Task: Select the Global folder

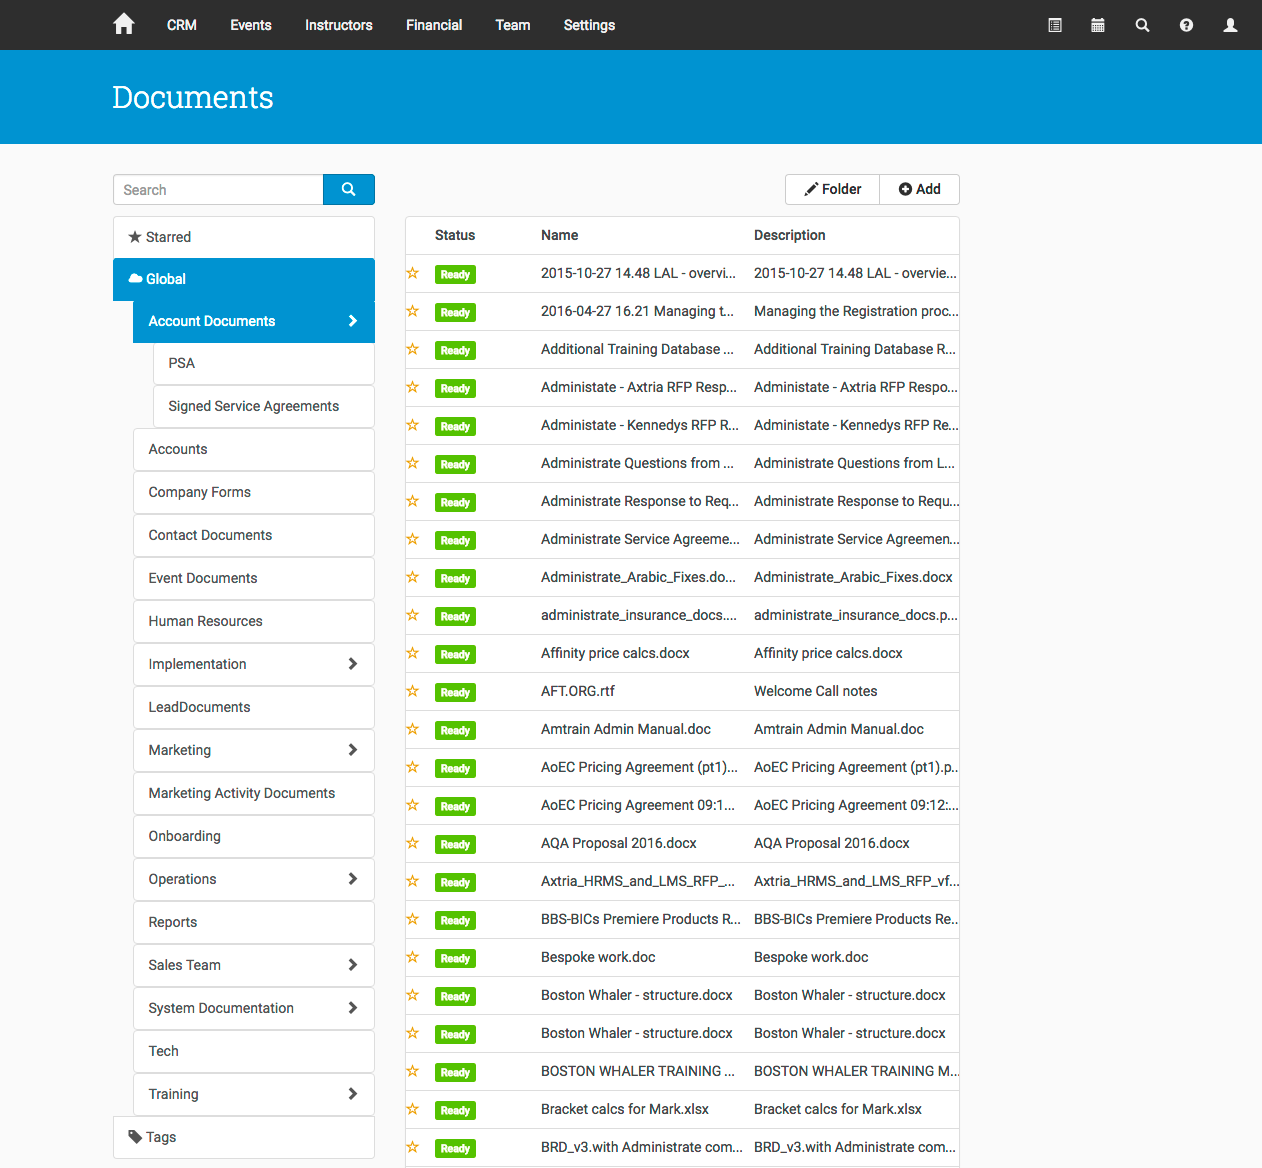Action: tap(244, 279)
